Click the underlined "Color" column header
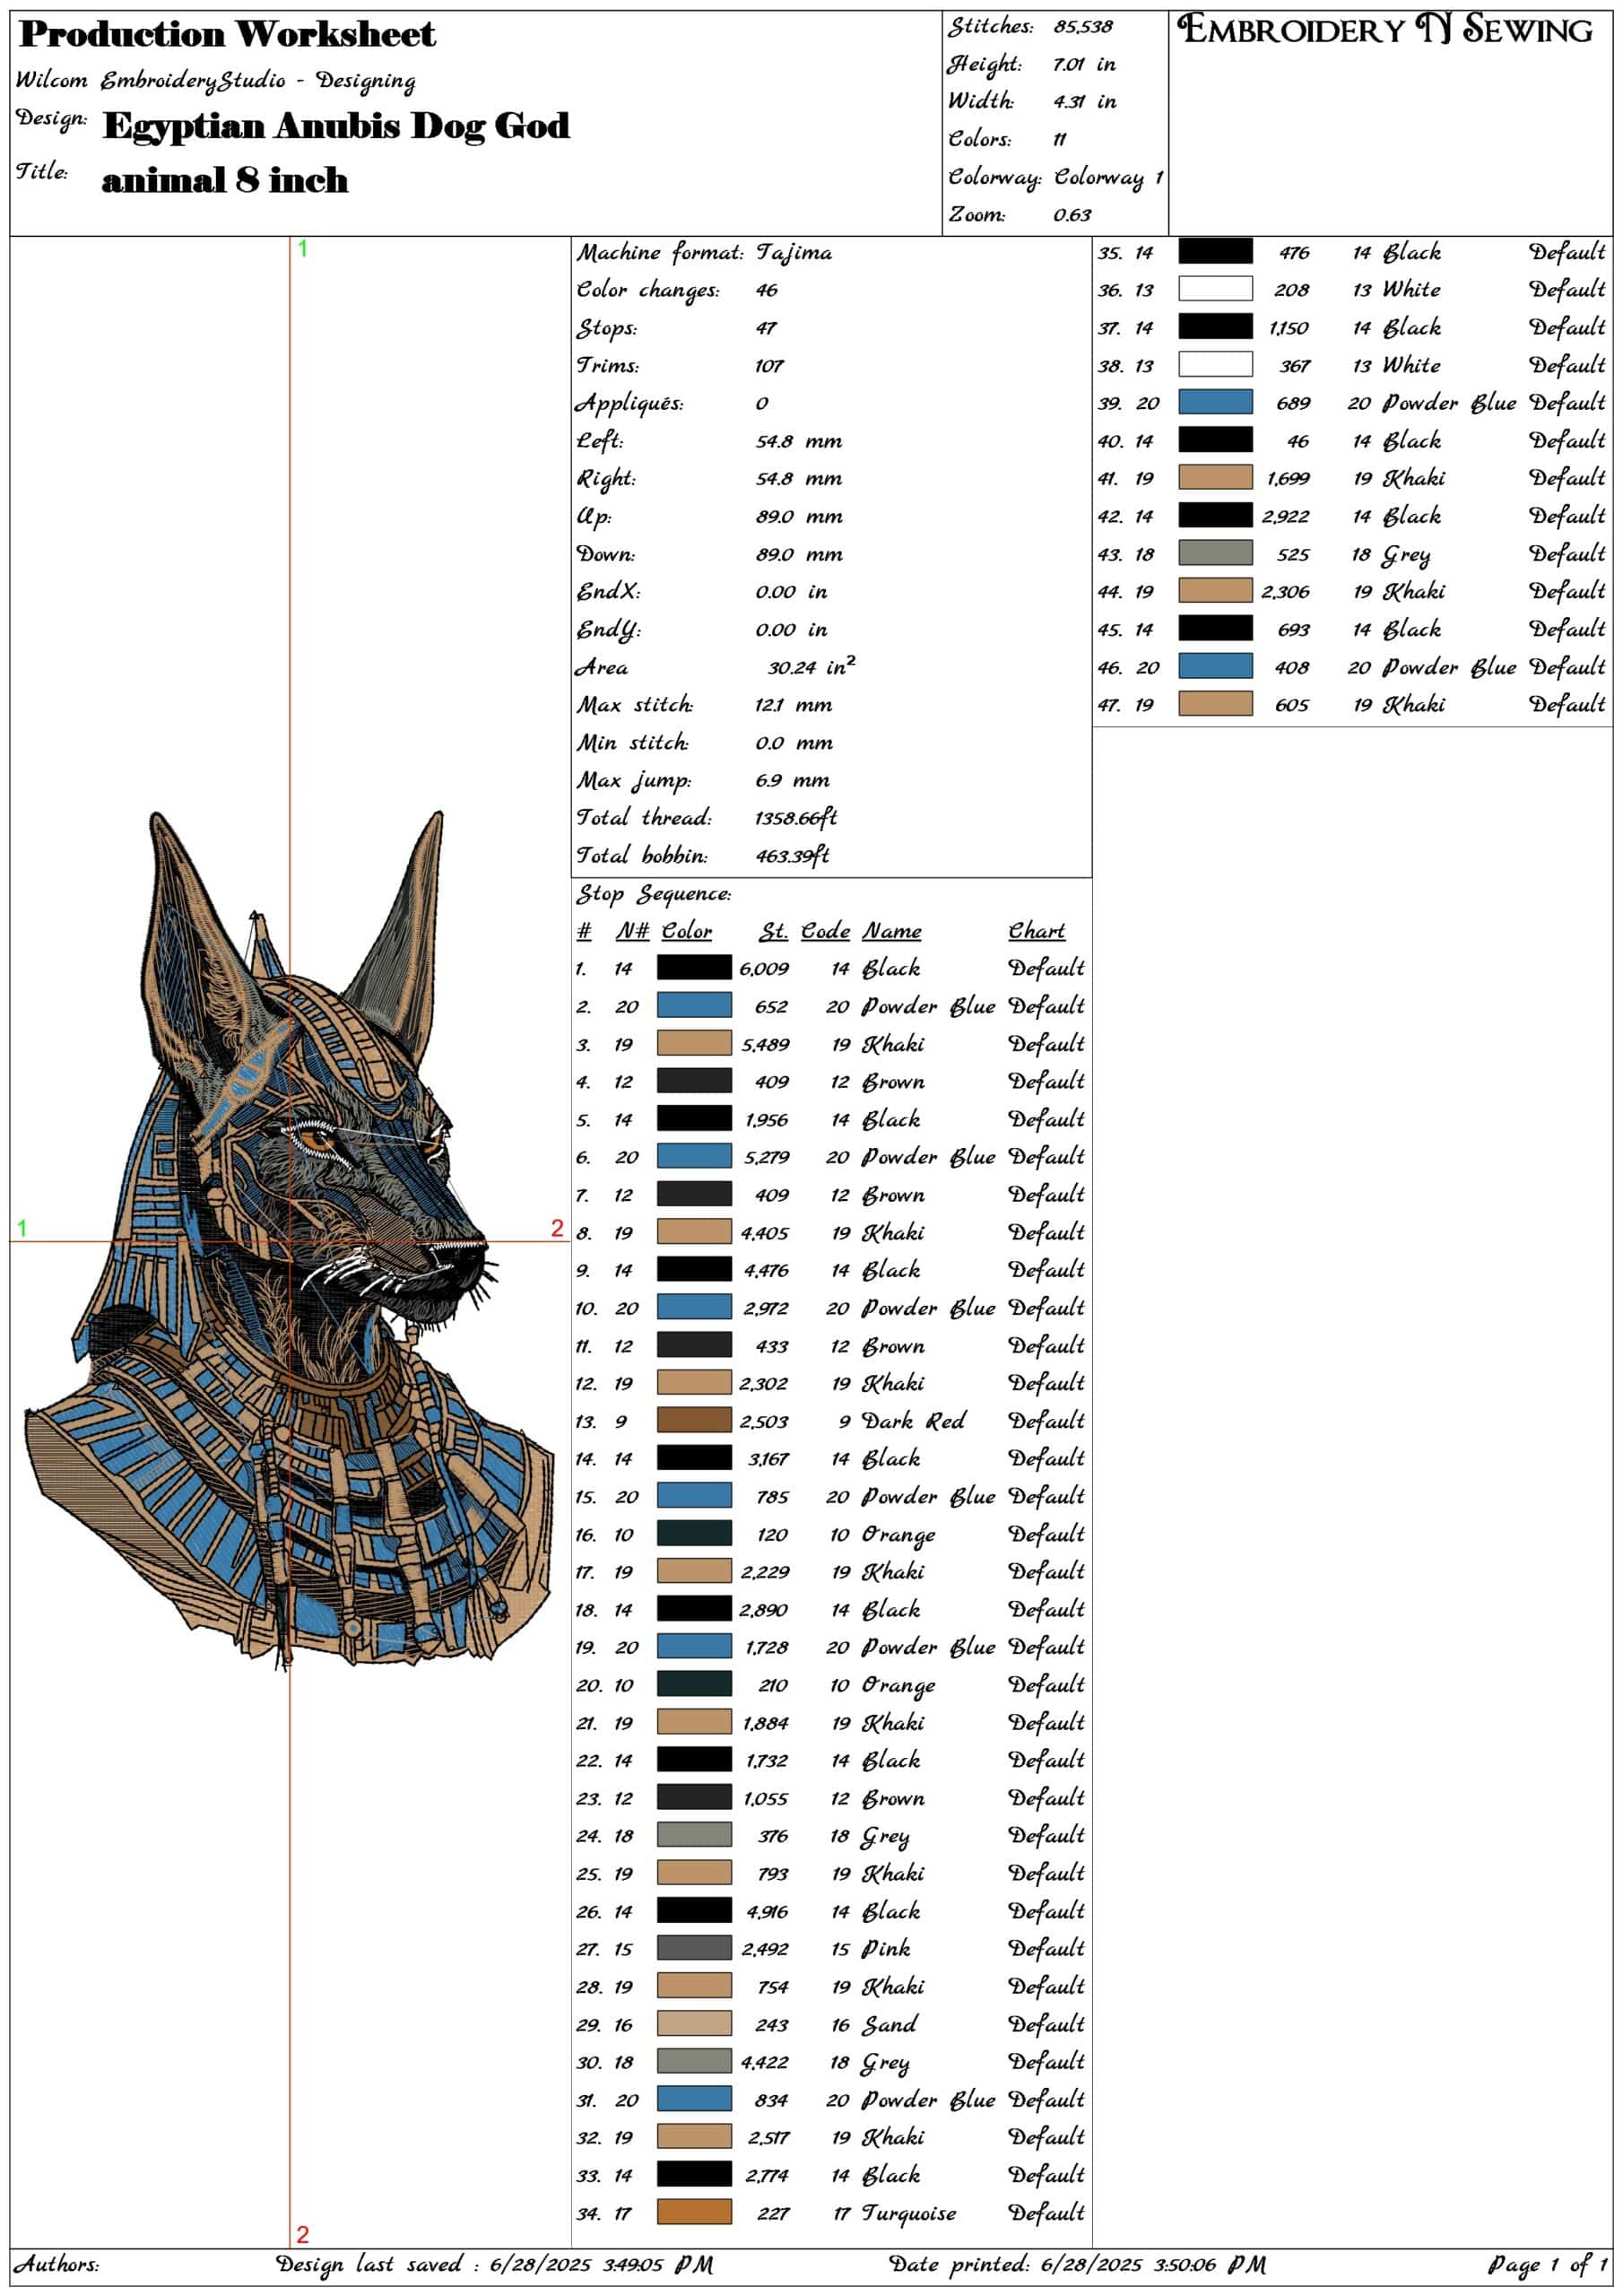 pyautogui.click(x=687, y=931)
